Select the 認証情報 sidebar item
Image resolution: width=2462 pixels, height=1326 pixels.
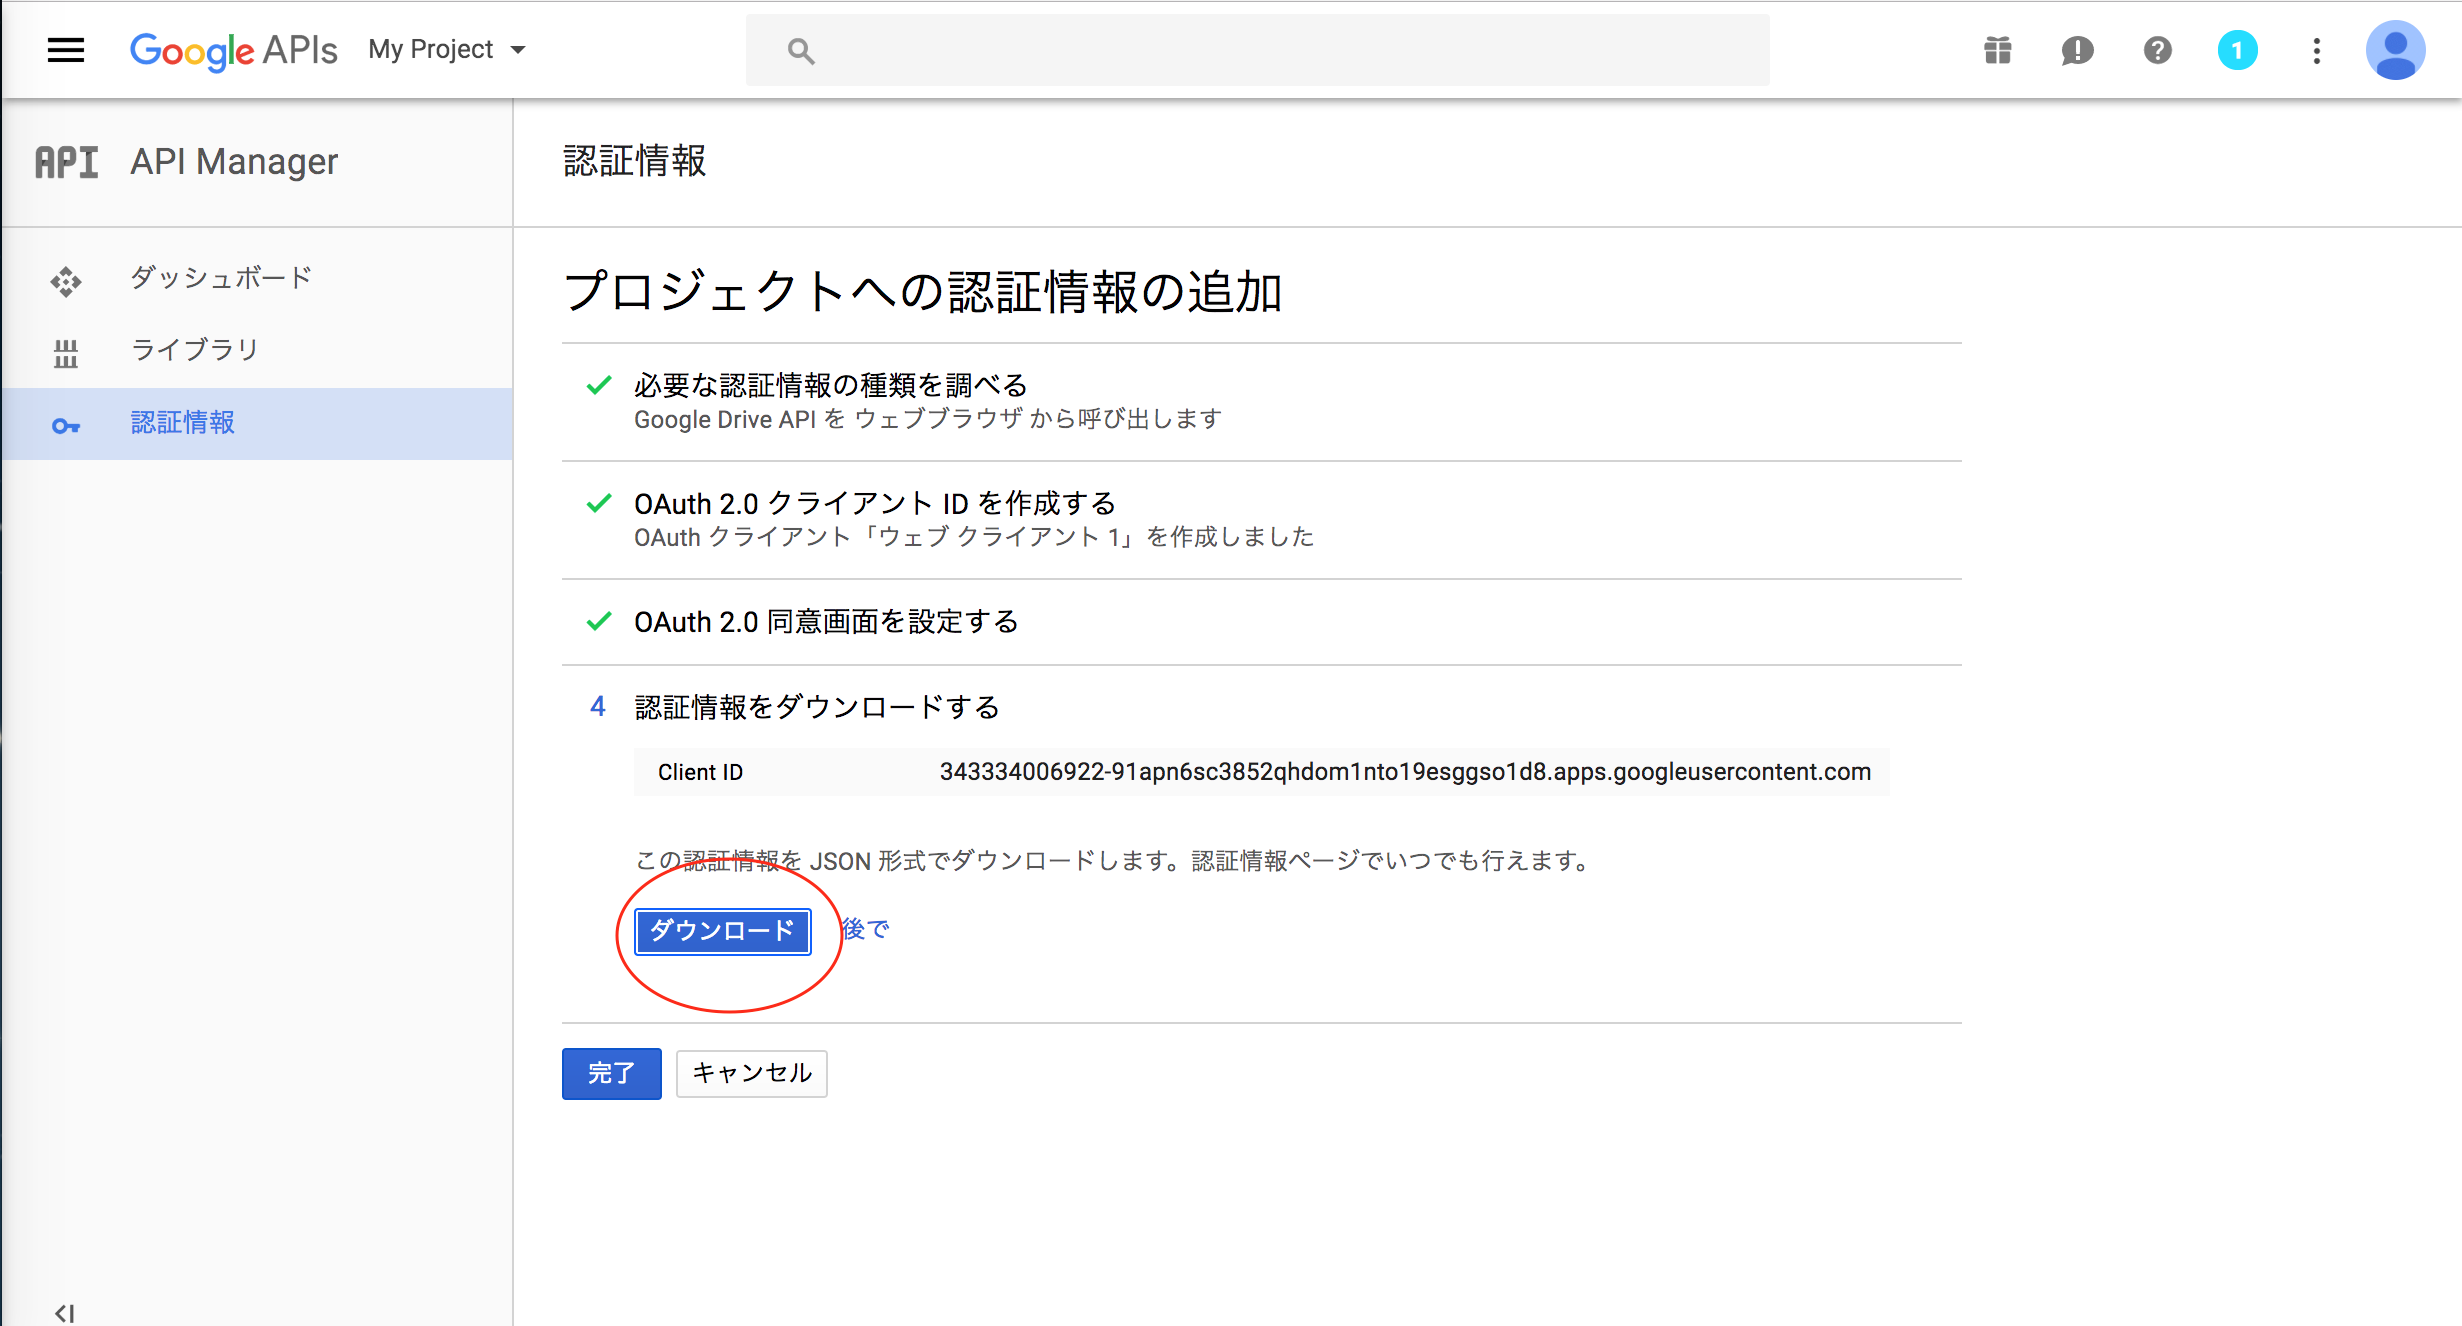pyautogui.click(x=257, y=424)
